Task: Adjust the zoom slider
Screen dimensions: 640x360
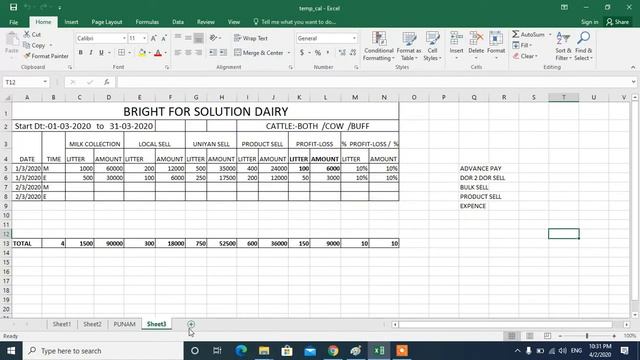Action: pyautogui.click(x=587, y=336)
